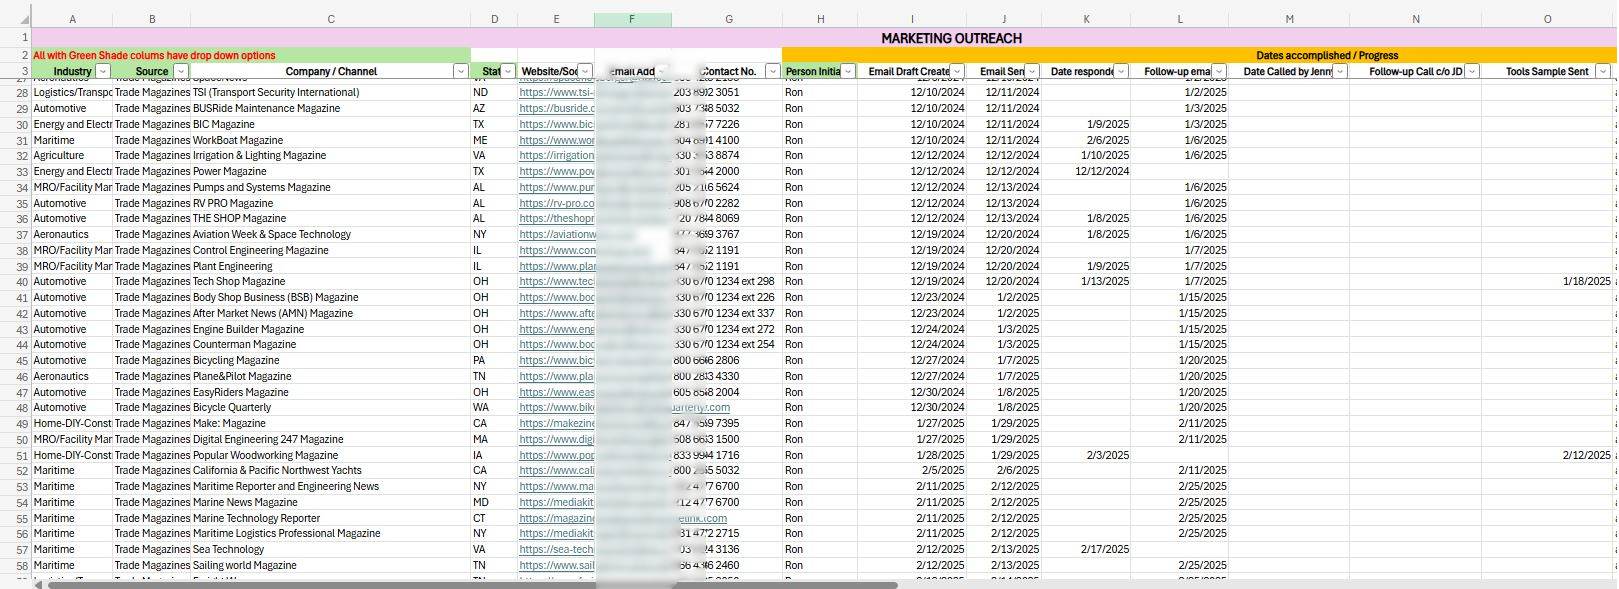Select the Bicycling Magazine company cell
The image size is (1619, 589).
(331, 360)
